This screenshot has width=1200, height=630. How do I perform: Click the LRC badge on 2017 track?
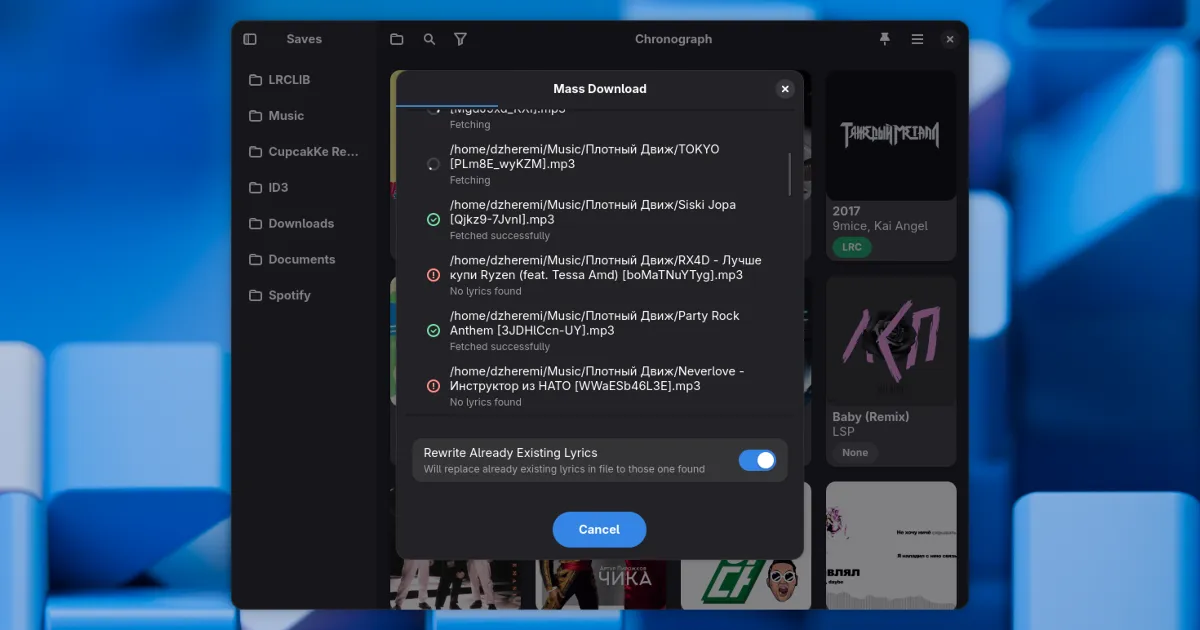coord(851,247)
